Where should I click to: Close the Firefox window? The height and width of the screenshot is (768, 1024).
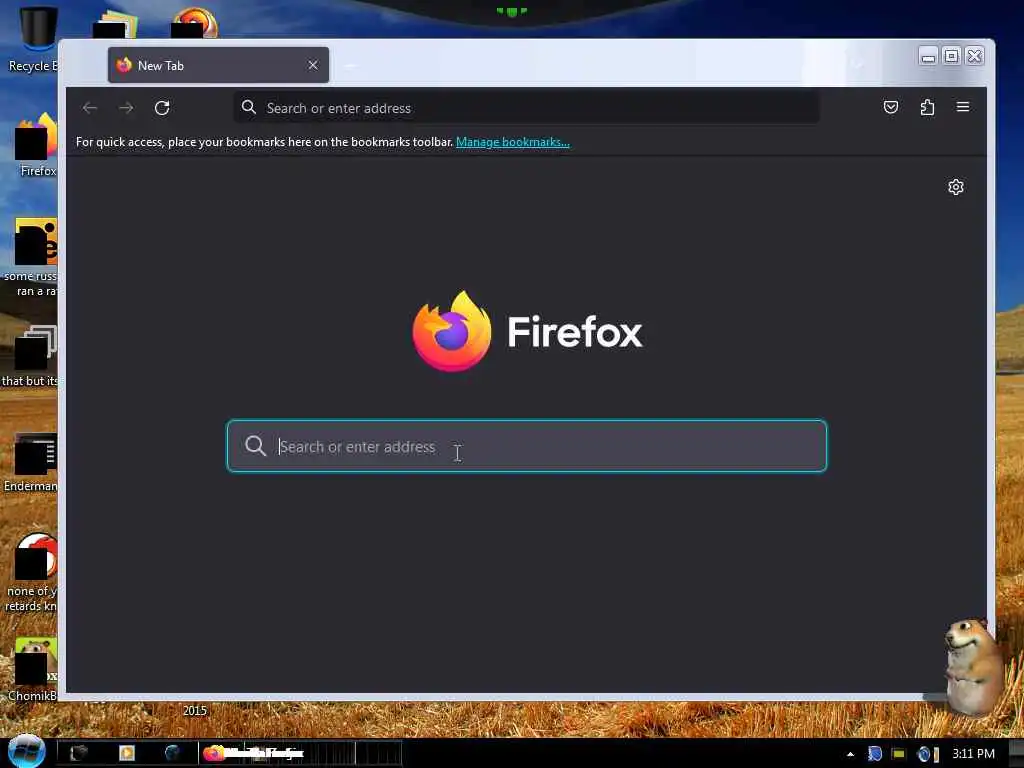coord(974,57)
